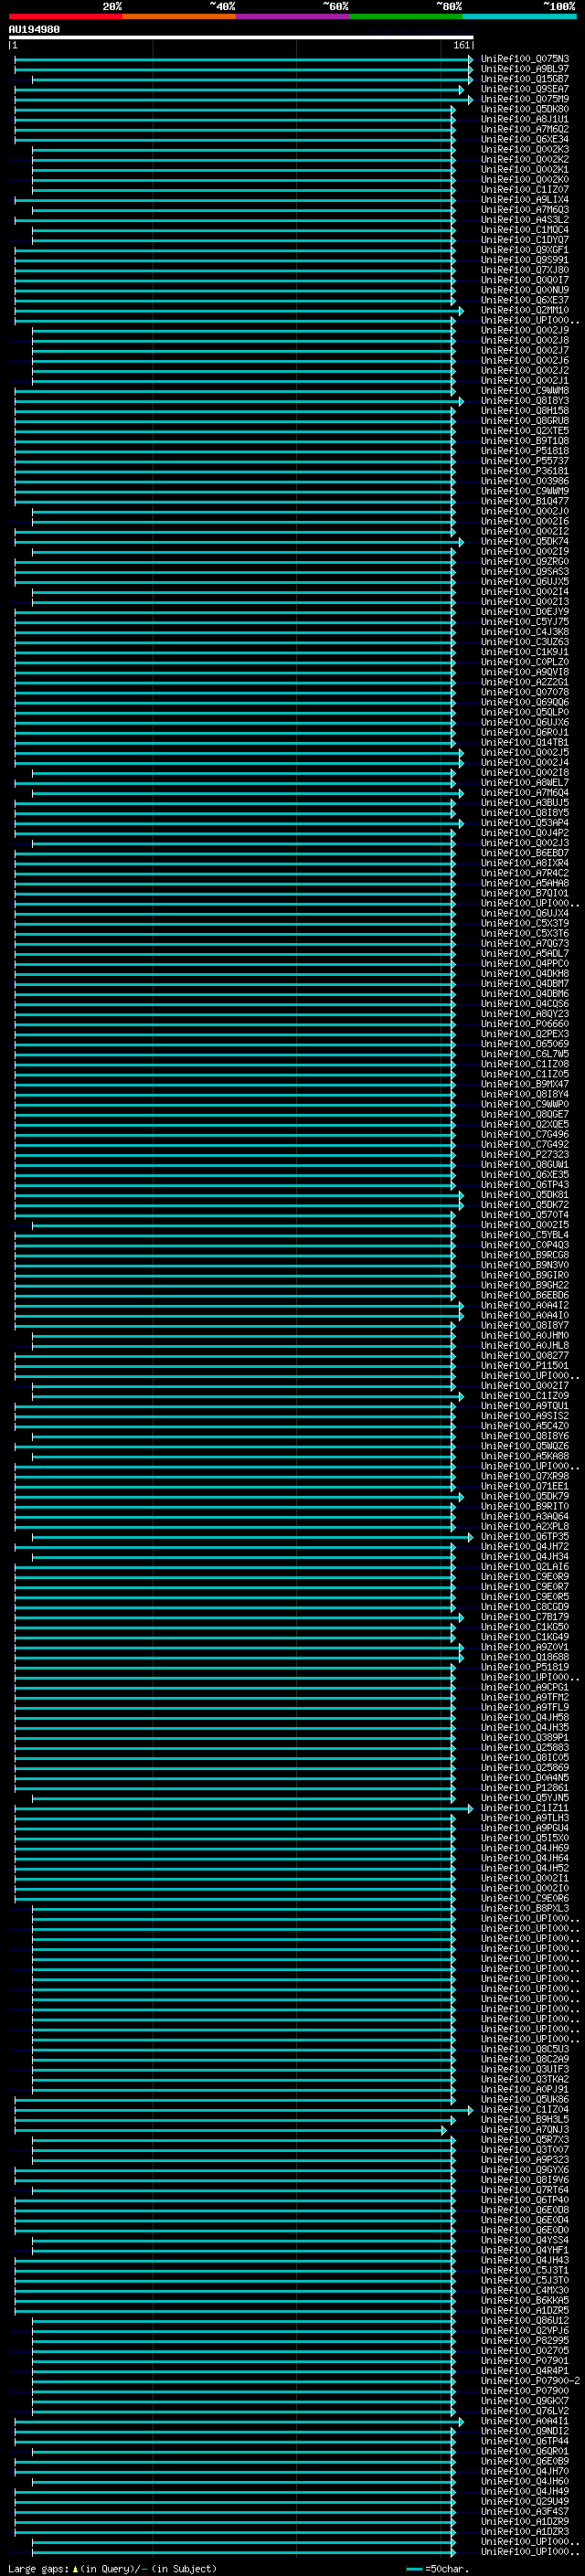585x2576 pixels.
Task: Click the green ~80% identity legend segment
Action: click(x=406, y=16)
